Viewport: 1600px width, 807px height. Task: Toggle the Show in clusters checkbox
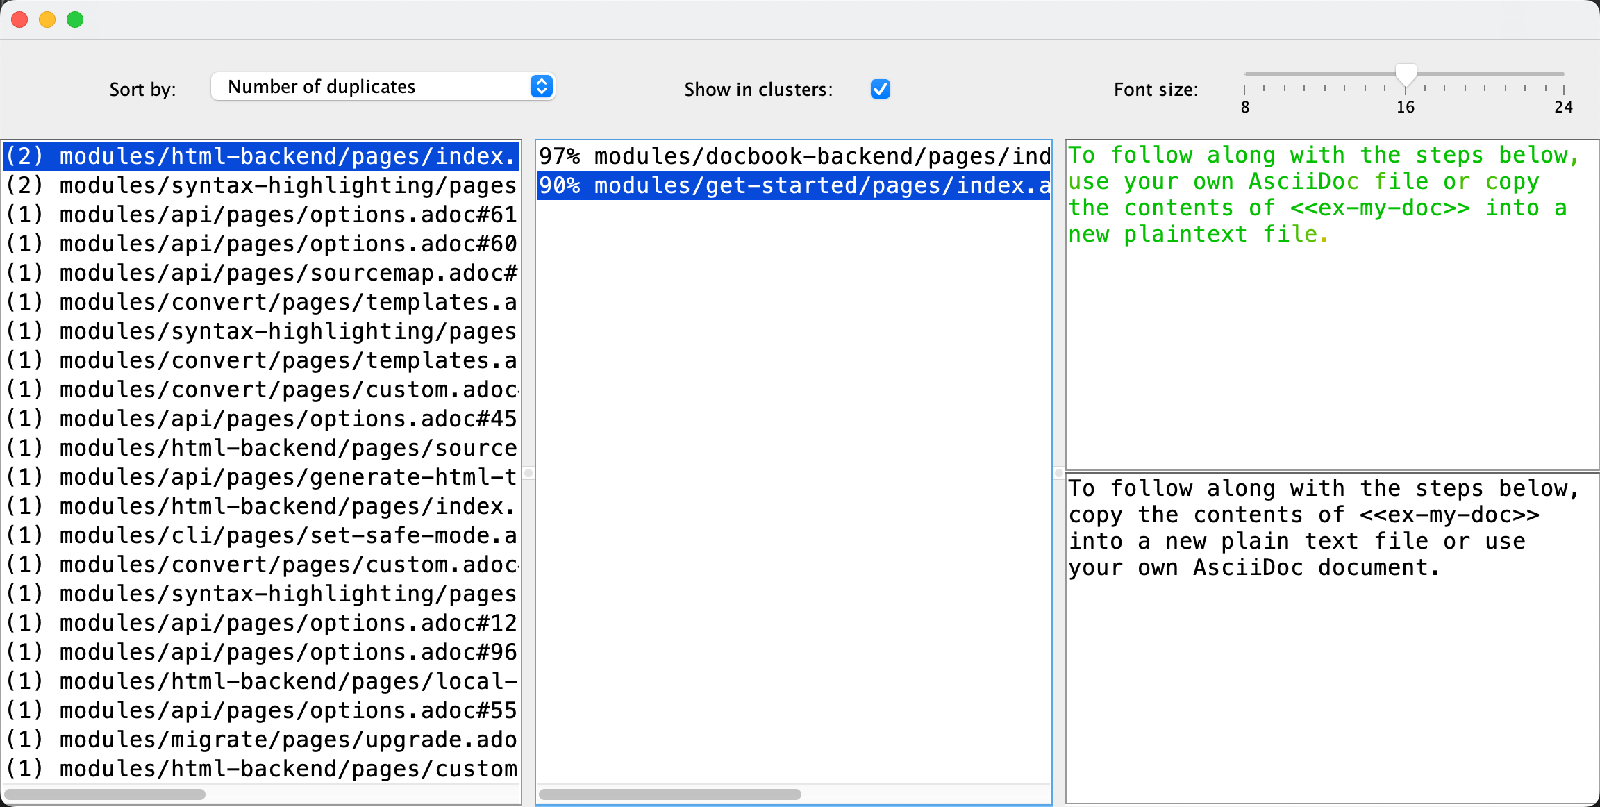point(880,89)
